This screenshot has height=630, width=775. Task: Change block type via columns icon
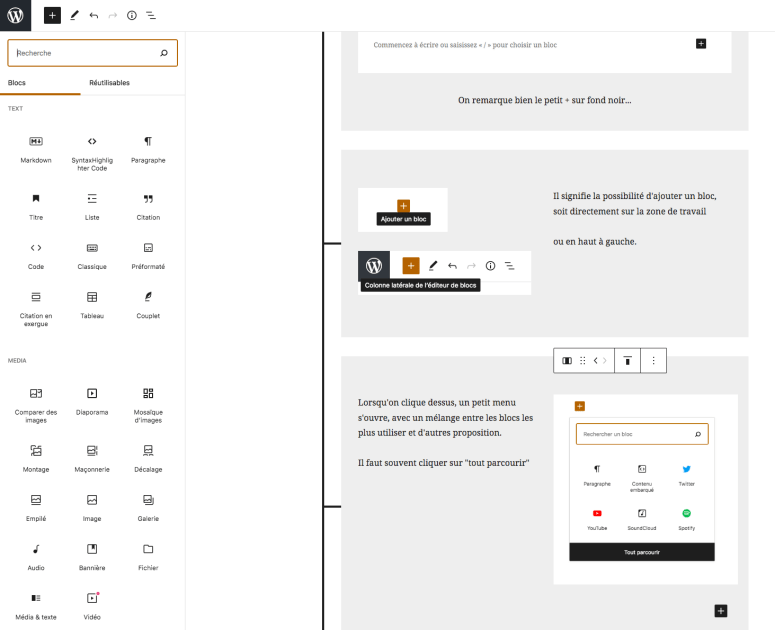567,360
